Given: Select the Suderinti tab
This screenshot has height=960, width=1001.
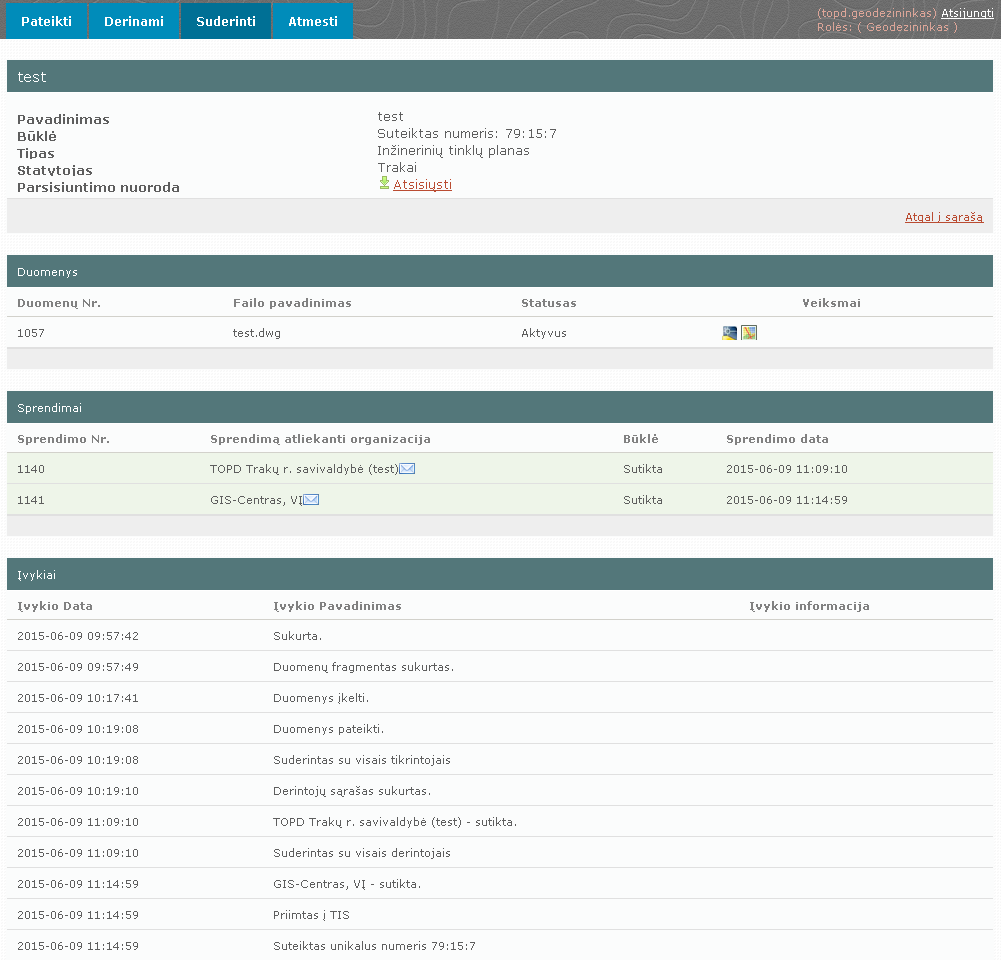Looking at the screenshot, I should 226,21.
